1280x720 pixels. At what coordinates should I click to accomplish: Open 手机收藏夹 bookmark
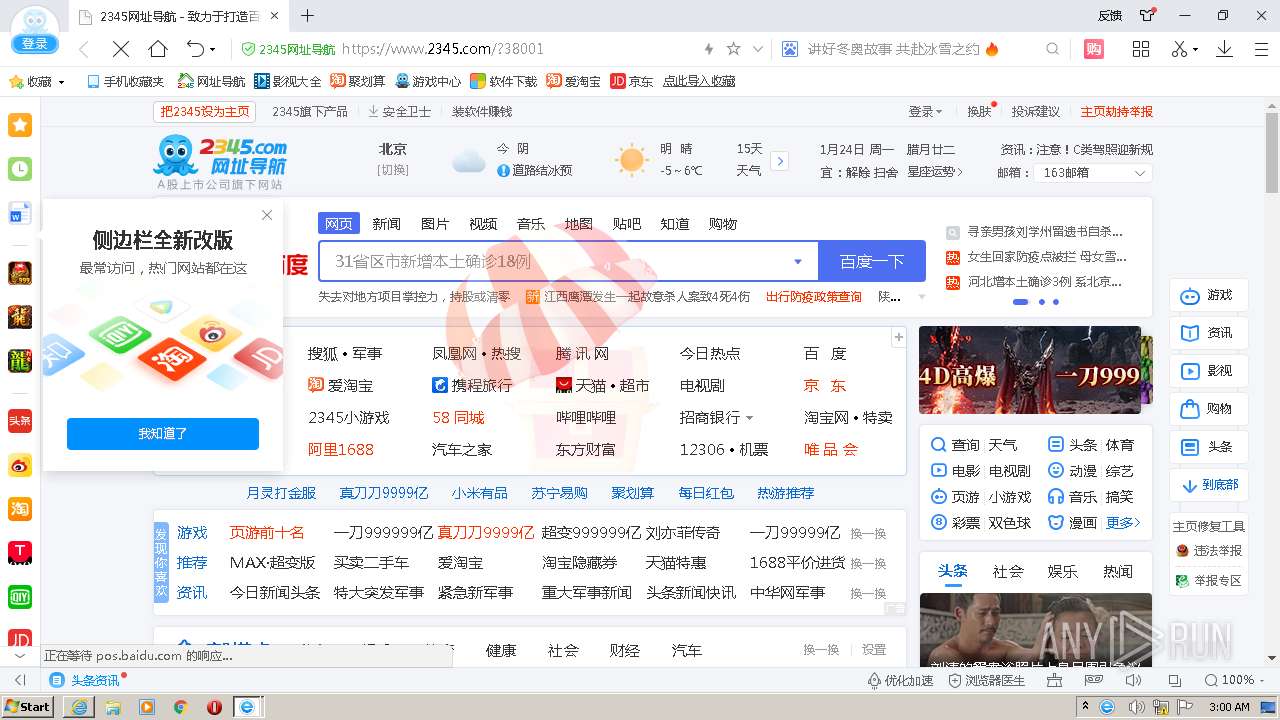pyautogui.click(x=125, y=81)
